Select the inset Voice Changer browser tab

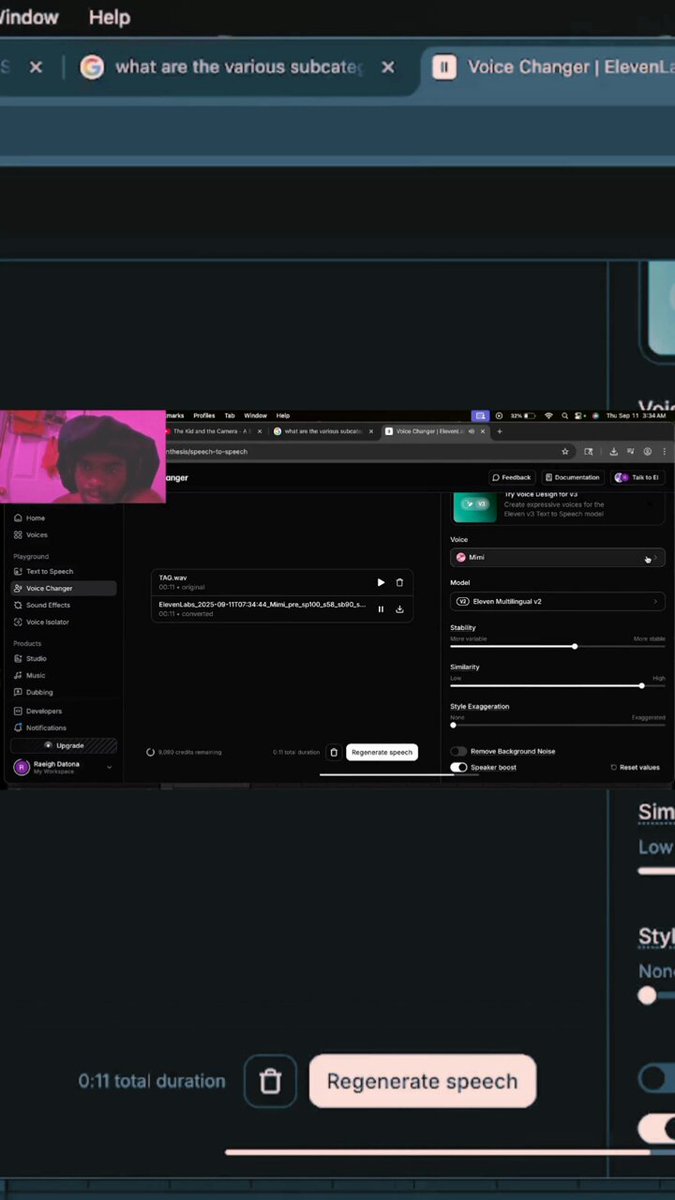pos(436,431)
